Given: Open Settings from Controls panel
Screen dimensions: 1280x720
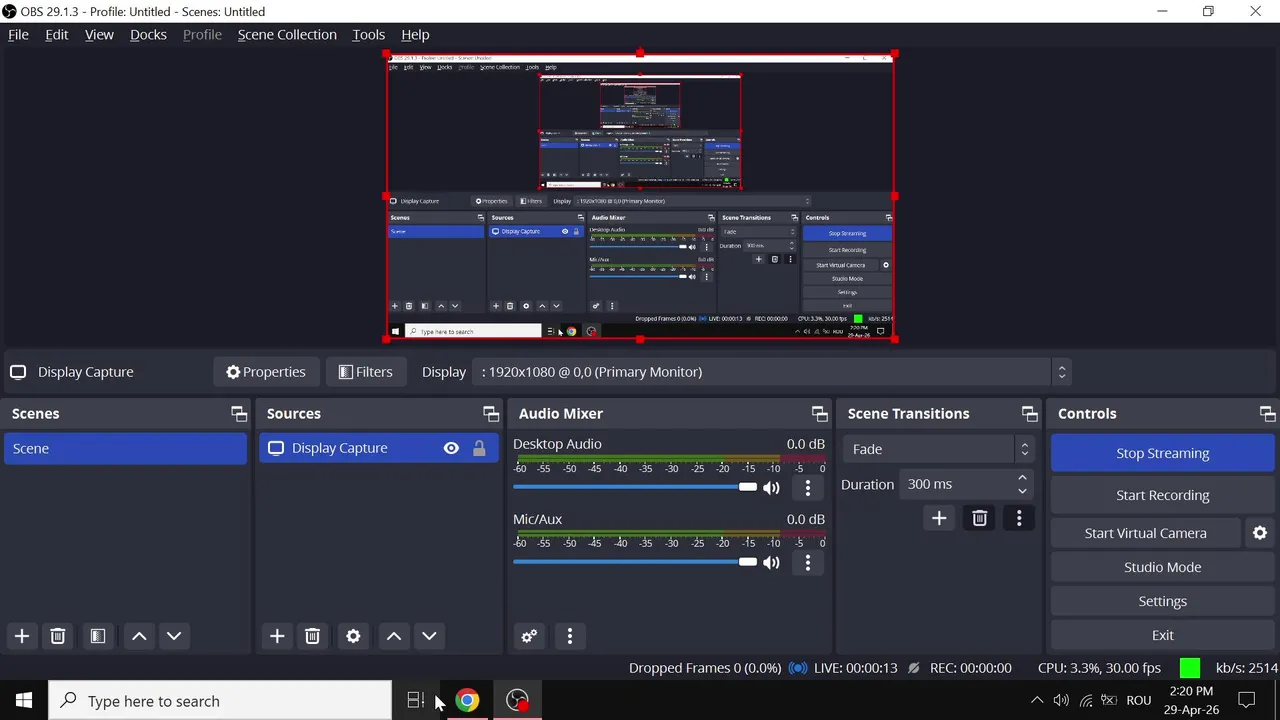Looking at the screenshot, I should tap(1162, 601).
